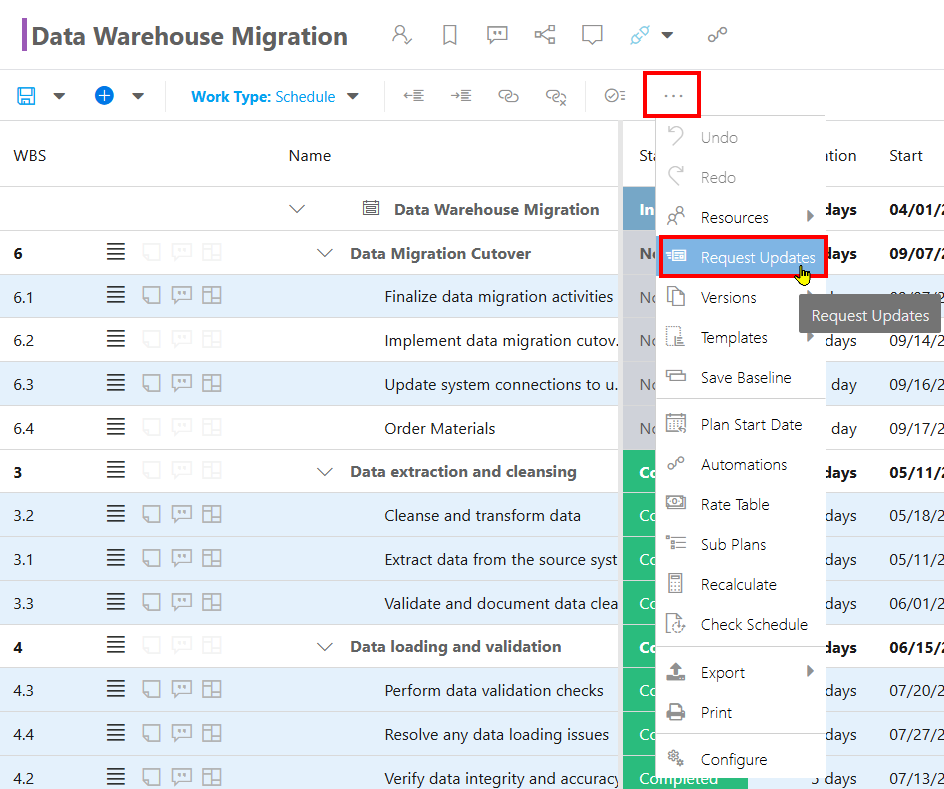Open comment icon for row 3.1
Screen dimensions: 944x789
point(181,558)
